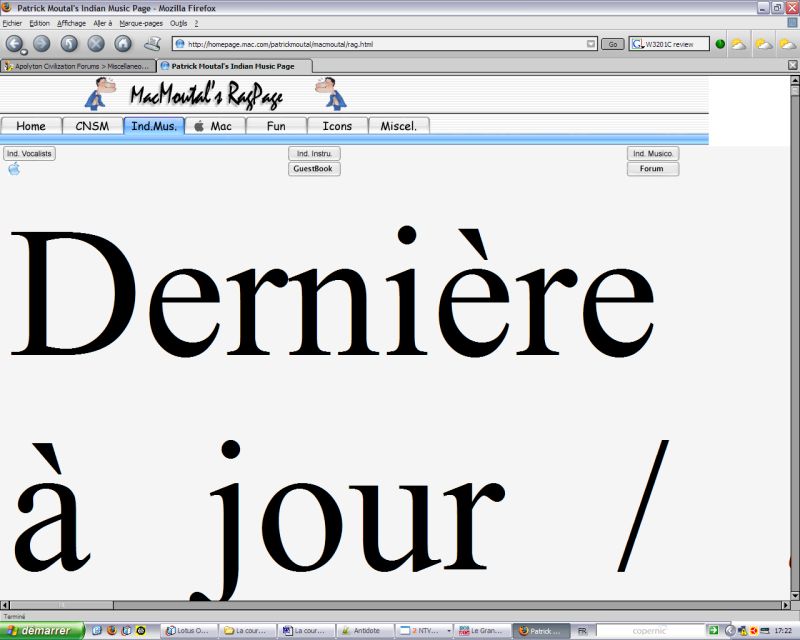The width and height of the screenshot is (800, 640).
Task: Switch to the Lotus O... taskbar window
Action: pos(189,631)
